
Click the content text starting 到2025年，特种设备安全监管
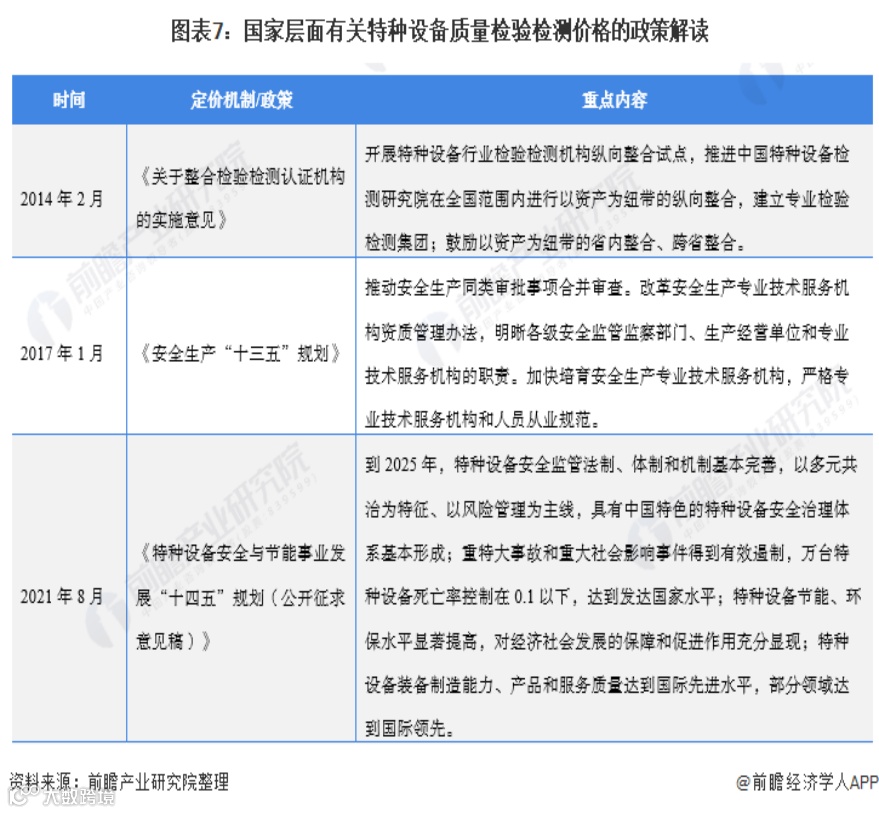pyautogui.click(x=613, y=596)
